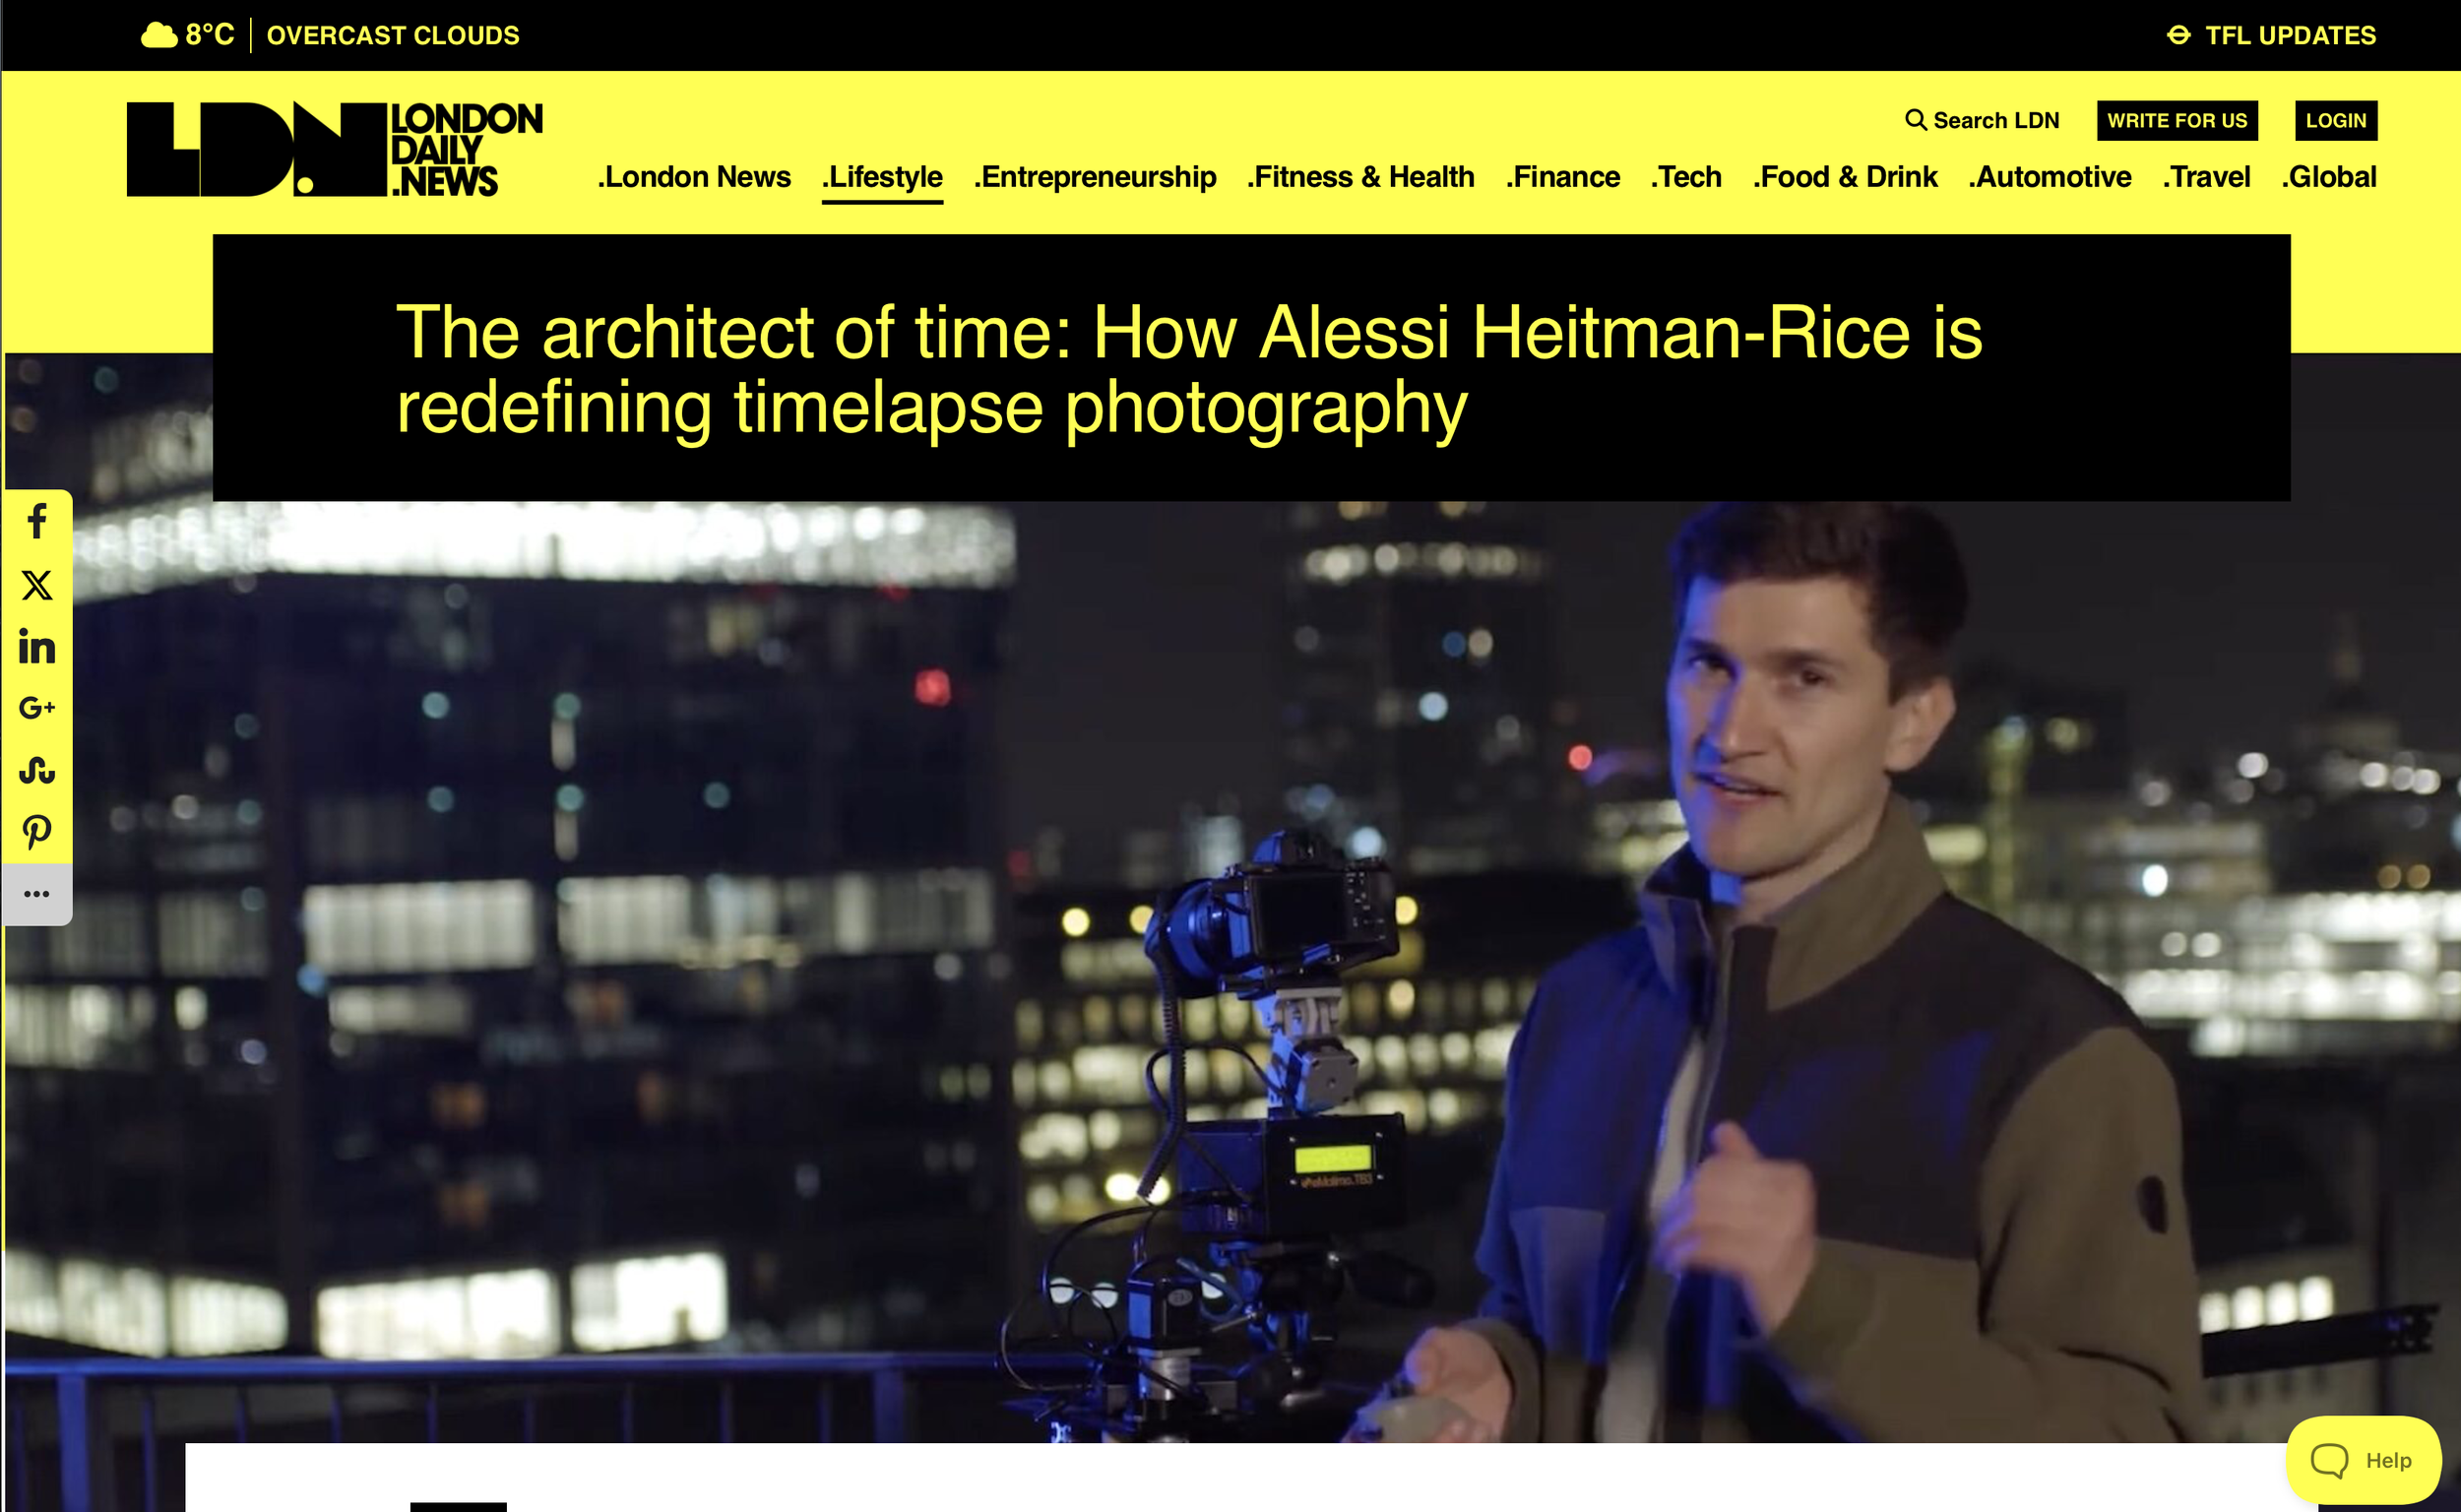Share on LinkedIn icon

pyautogui.click(x=37, y=647)
